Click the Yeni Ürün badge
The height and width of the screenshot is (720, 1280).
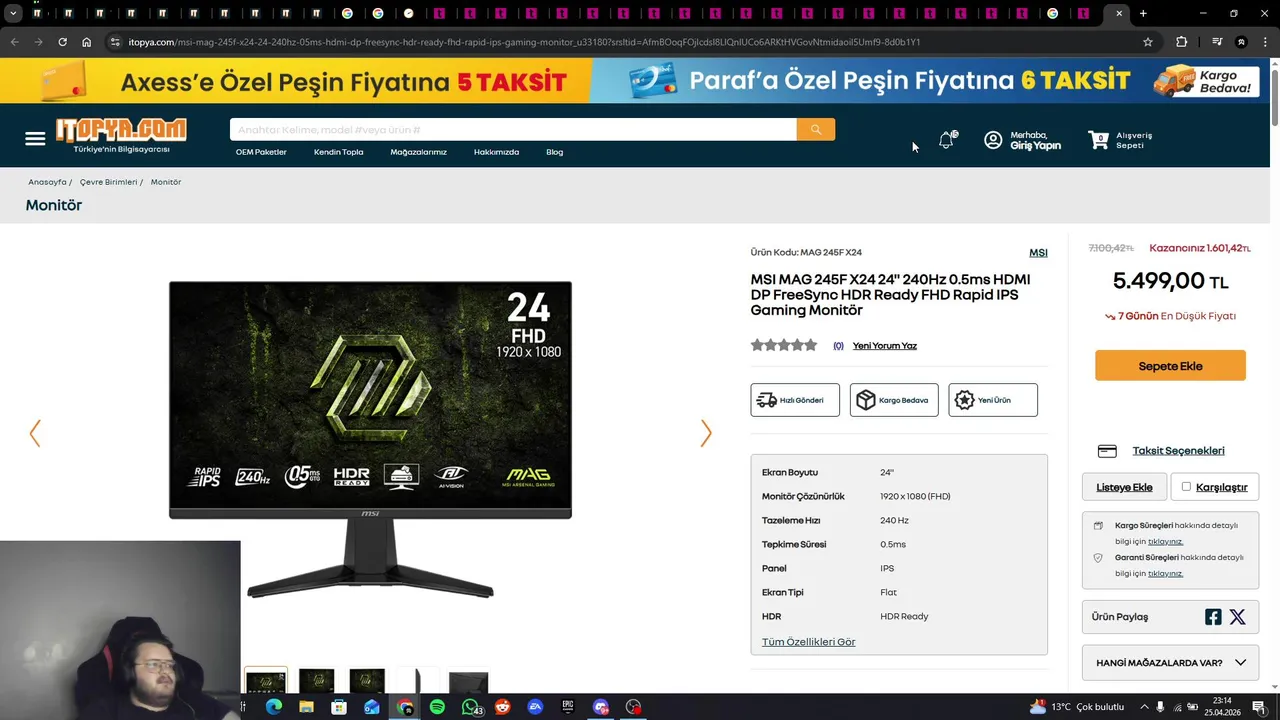pyautogui.click(x=993, y=400)
